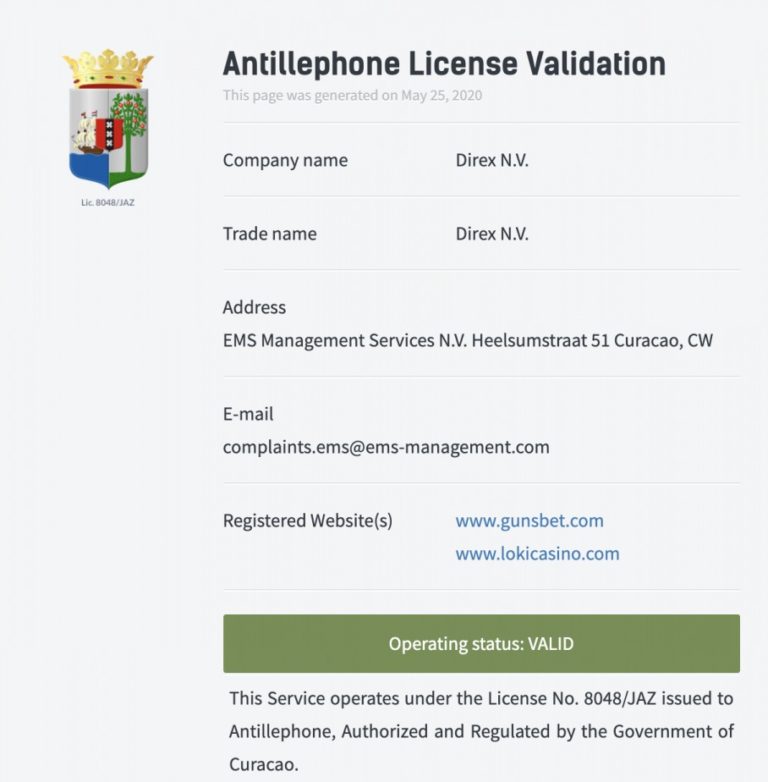Viewport: 768px width, 782px height.
Task: Click the Antillephone License Validation heading
Action: (x=444, y=64)
